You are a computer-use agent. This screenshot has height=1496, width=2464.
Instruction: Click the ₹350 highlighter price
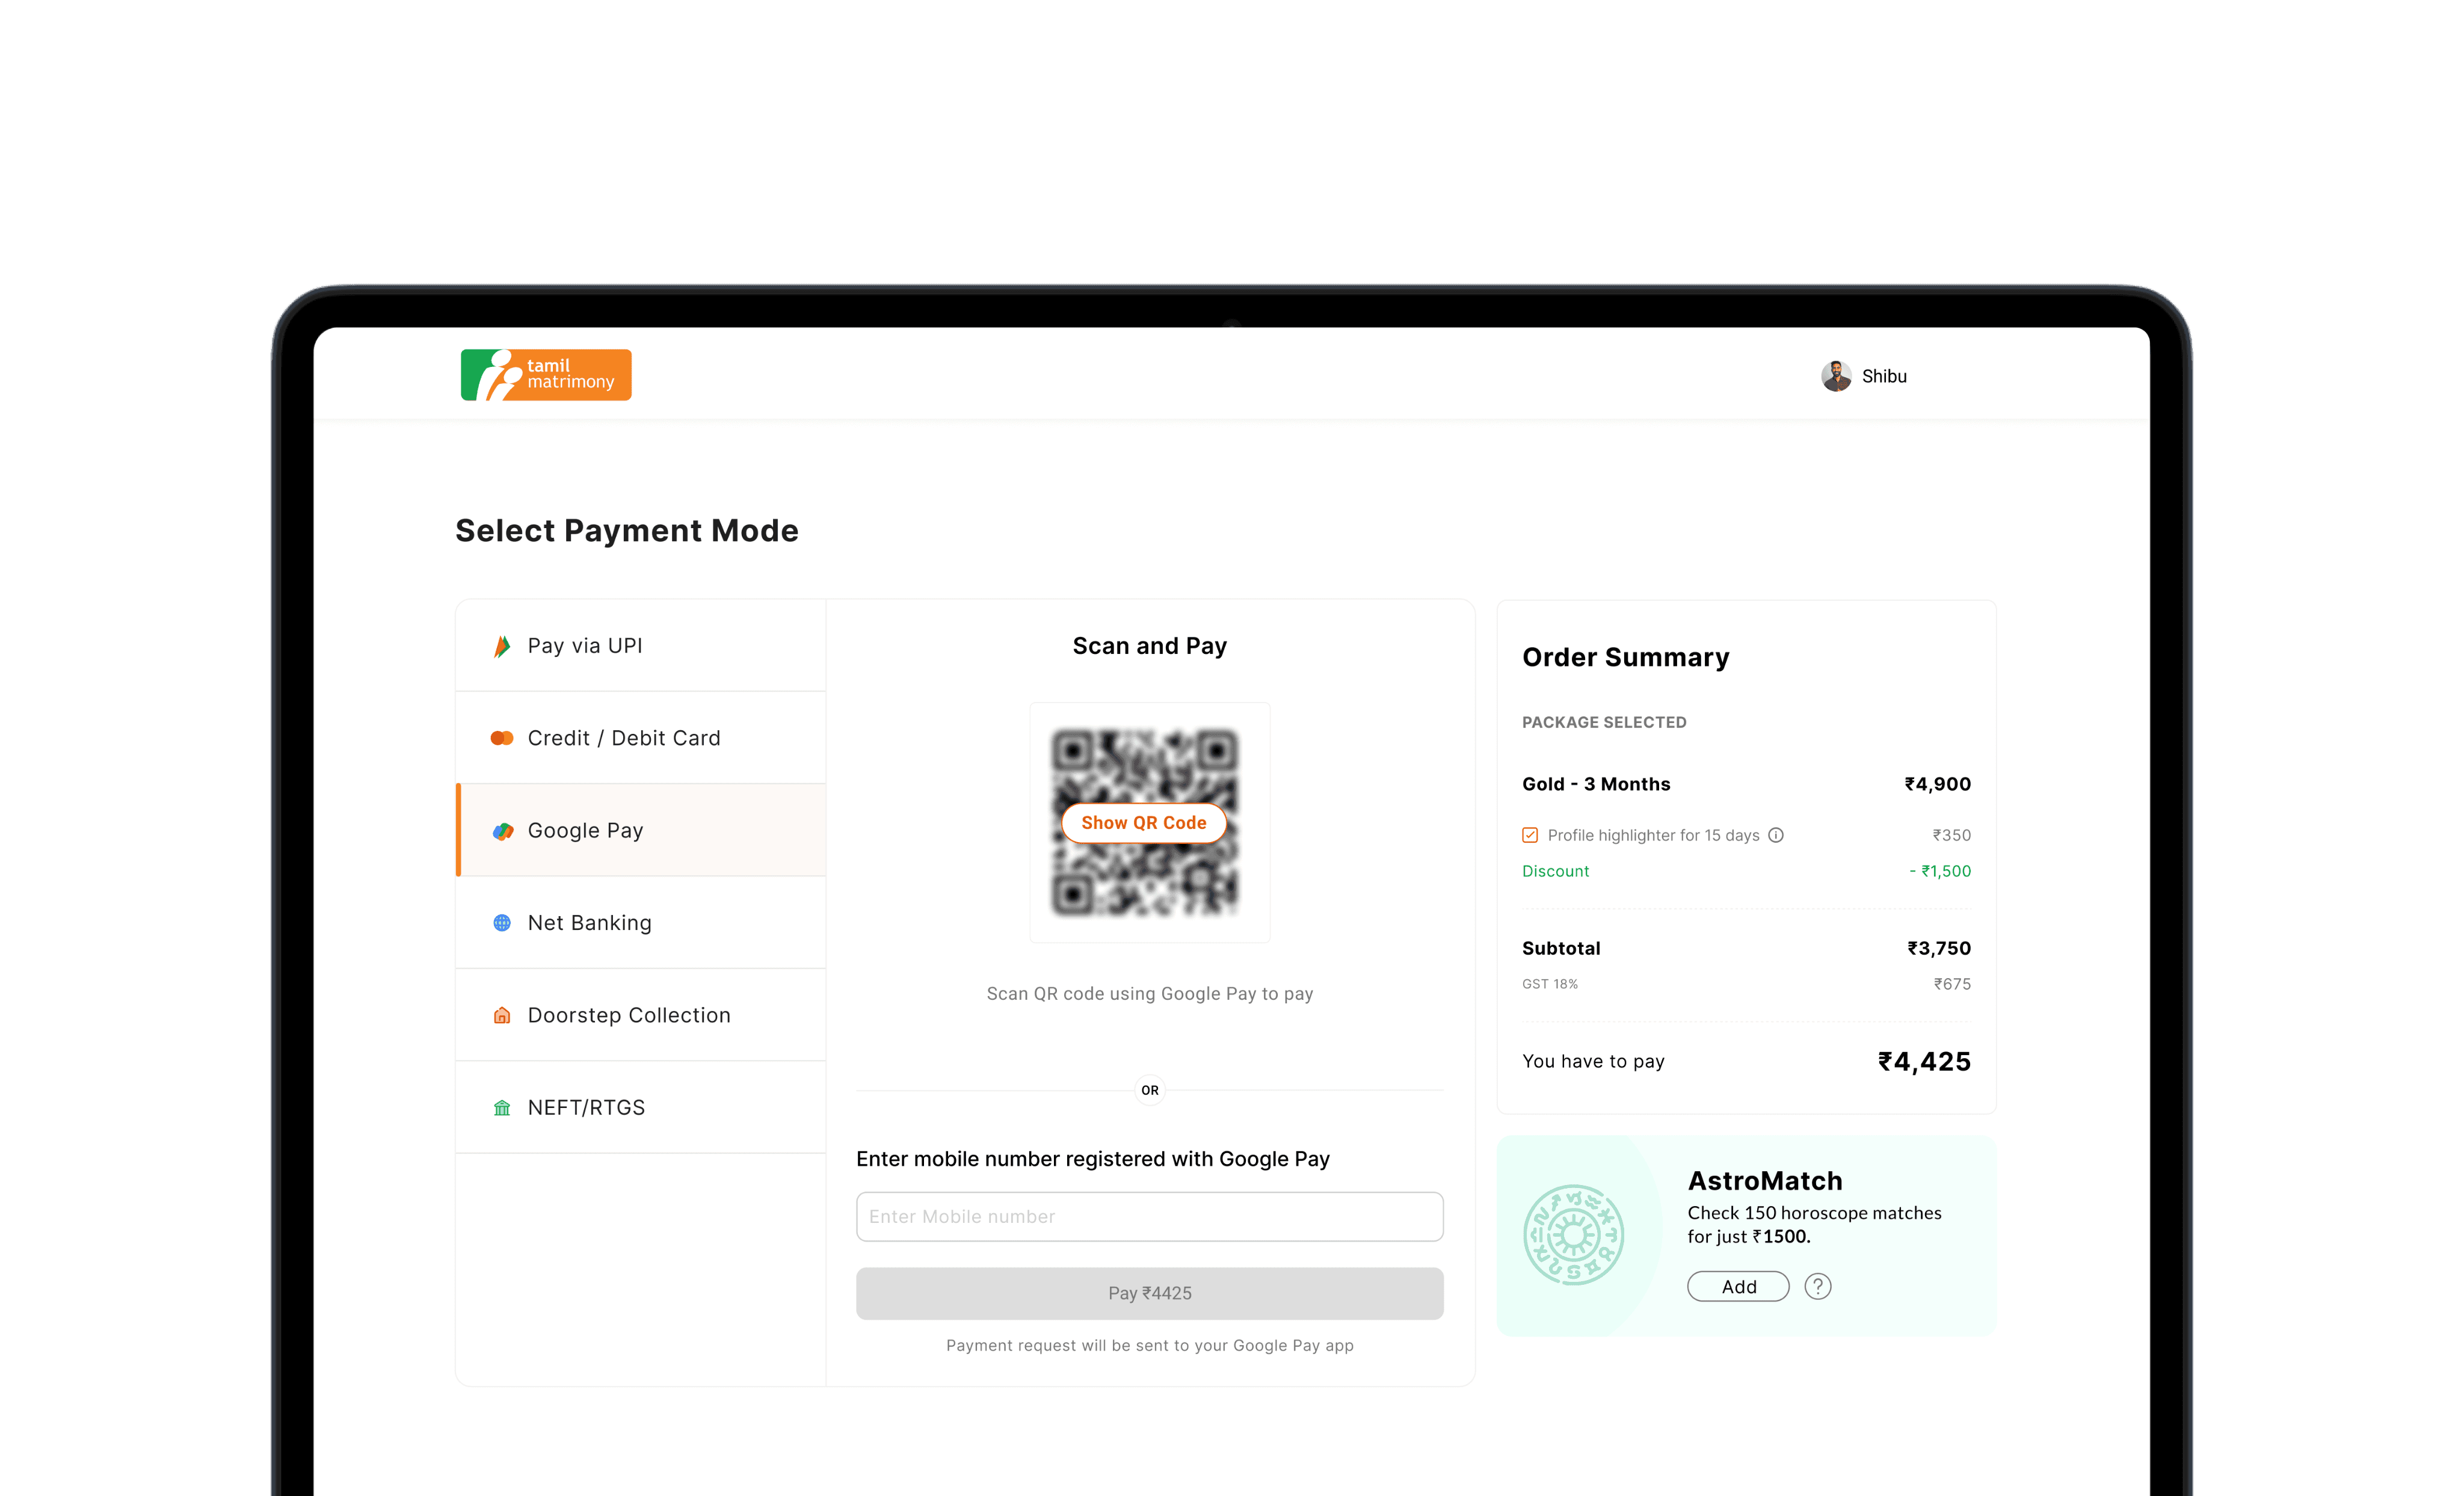(x=1952, y=835)
